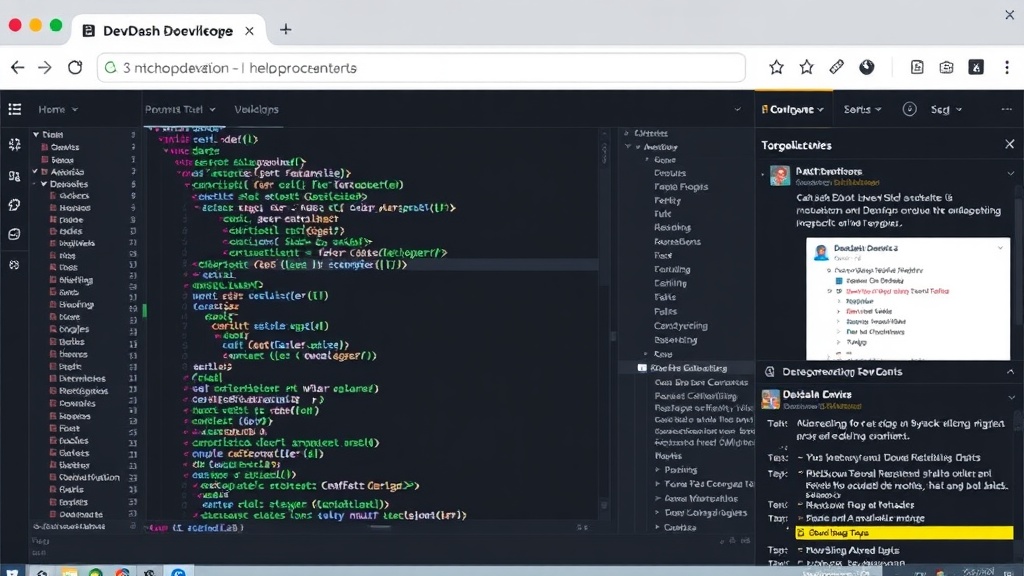Click the round pie-chart icon in browser toolbar
Image resolution: width=1024 pixels, height=576 pixels.
coord(867,67)
